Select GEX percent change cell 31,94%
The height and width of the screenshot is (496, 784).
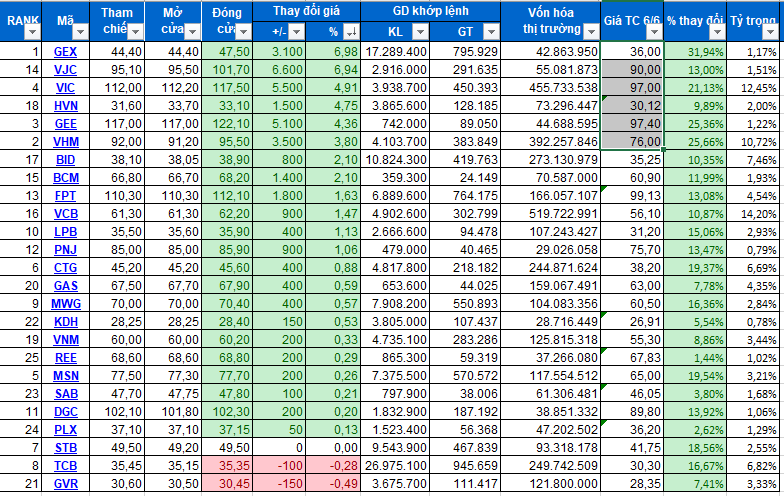click(695, 52)
